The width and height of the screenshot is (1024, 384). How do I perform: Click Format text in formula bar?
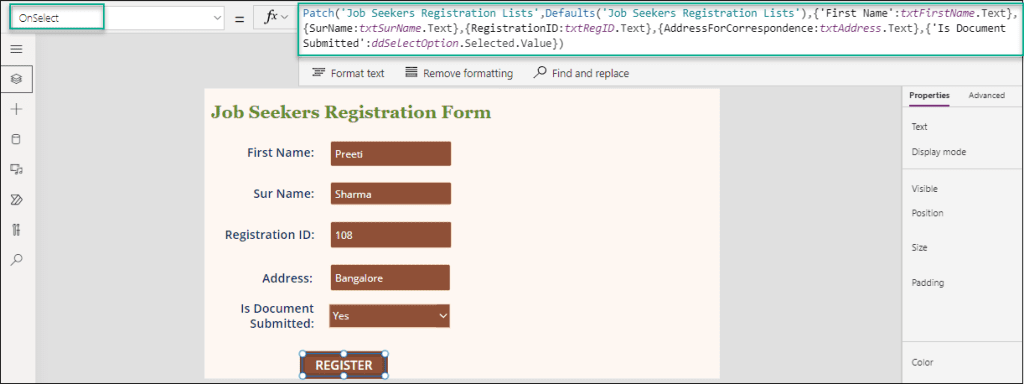(x=348, y=73)
